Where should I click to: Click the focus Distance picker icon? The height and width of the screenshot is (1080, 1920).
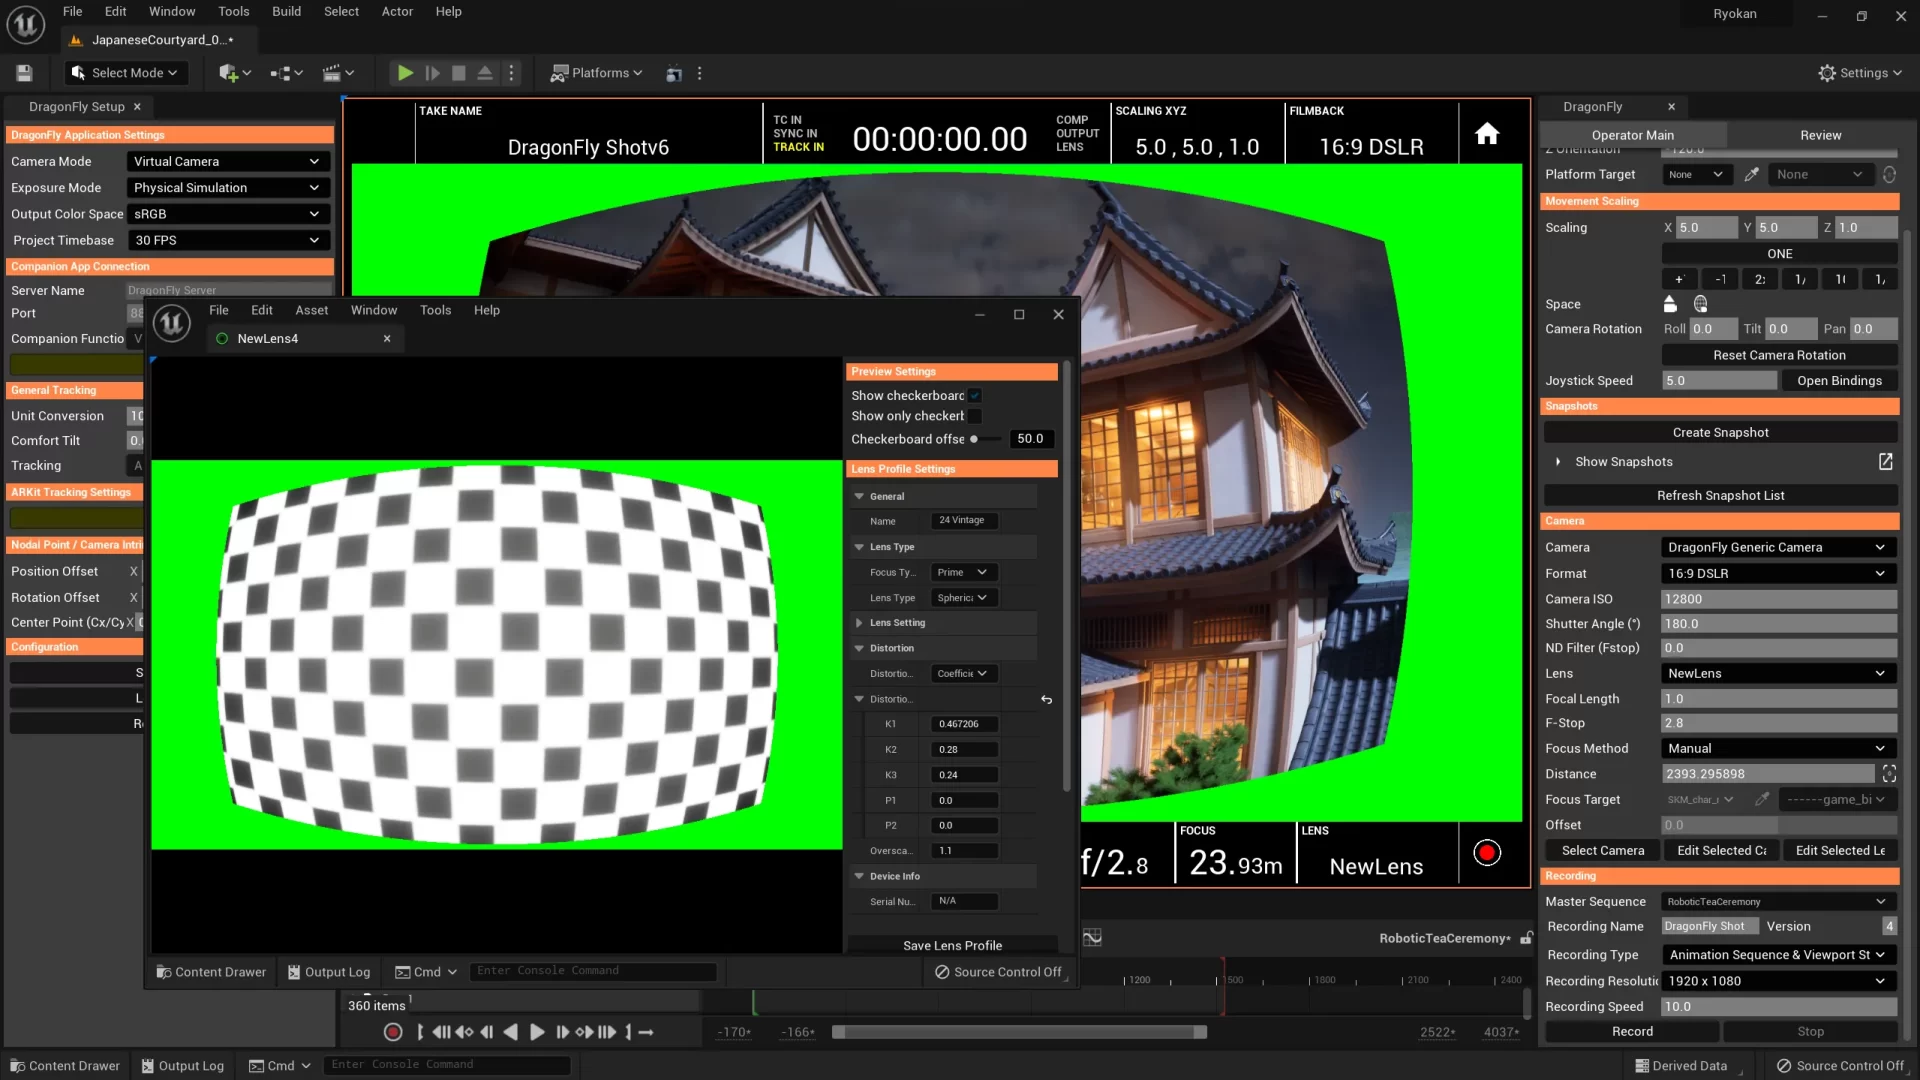[x=1889, y=774]
